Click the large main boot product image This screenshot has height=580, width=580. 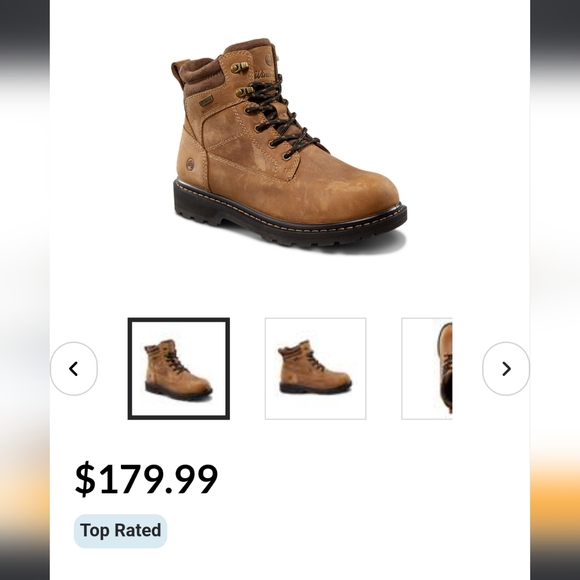pos(289,145)
